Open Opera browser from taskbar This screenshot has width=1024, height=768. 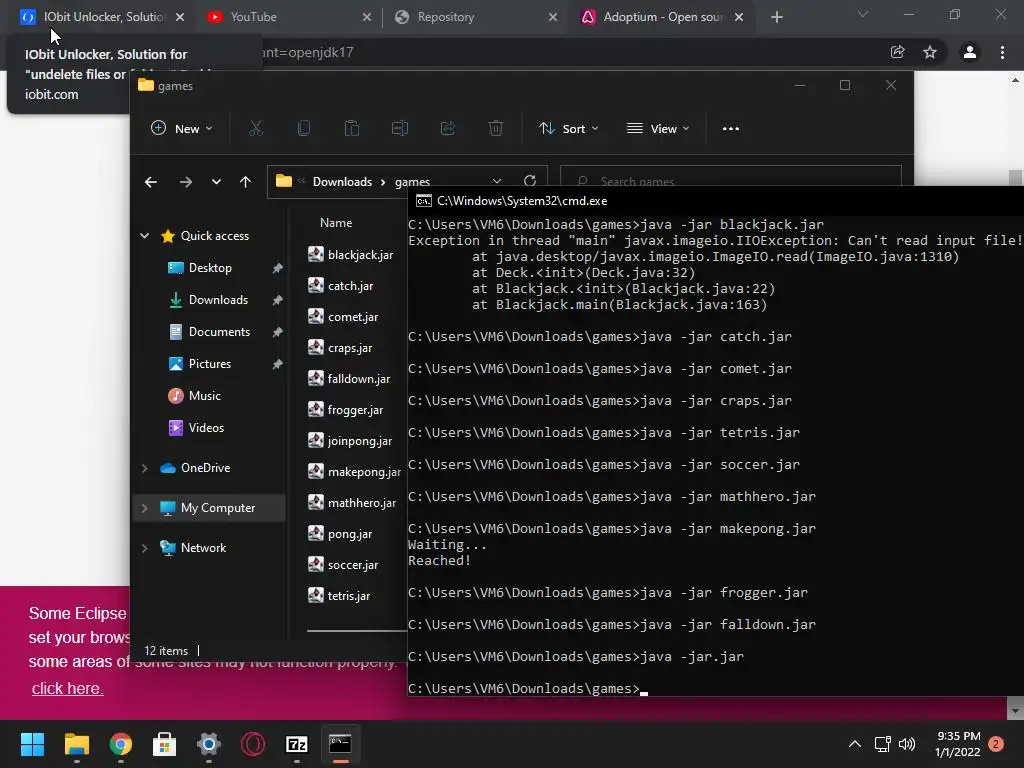pos(253,744)
